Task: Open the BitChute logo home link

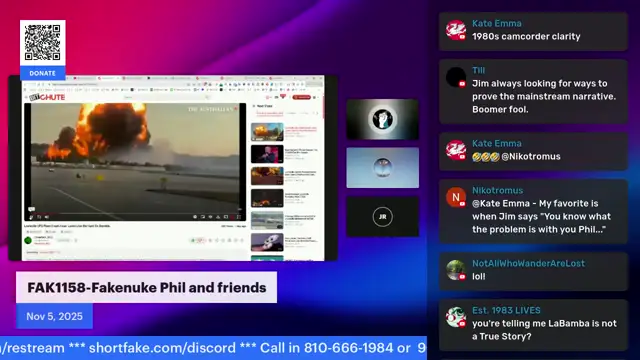Action: (x=47, y=97)
